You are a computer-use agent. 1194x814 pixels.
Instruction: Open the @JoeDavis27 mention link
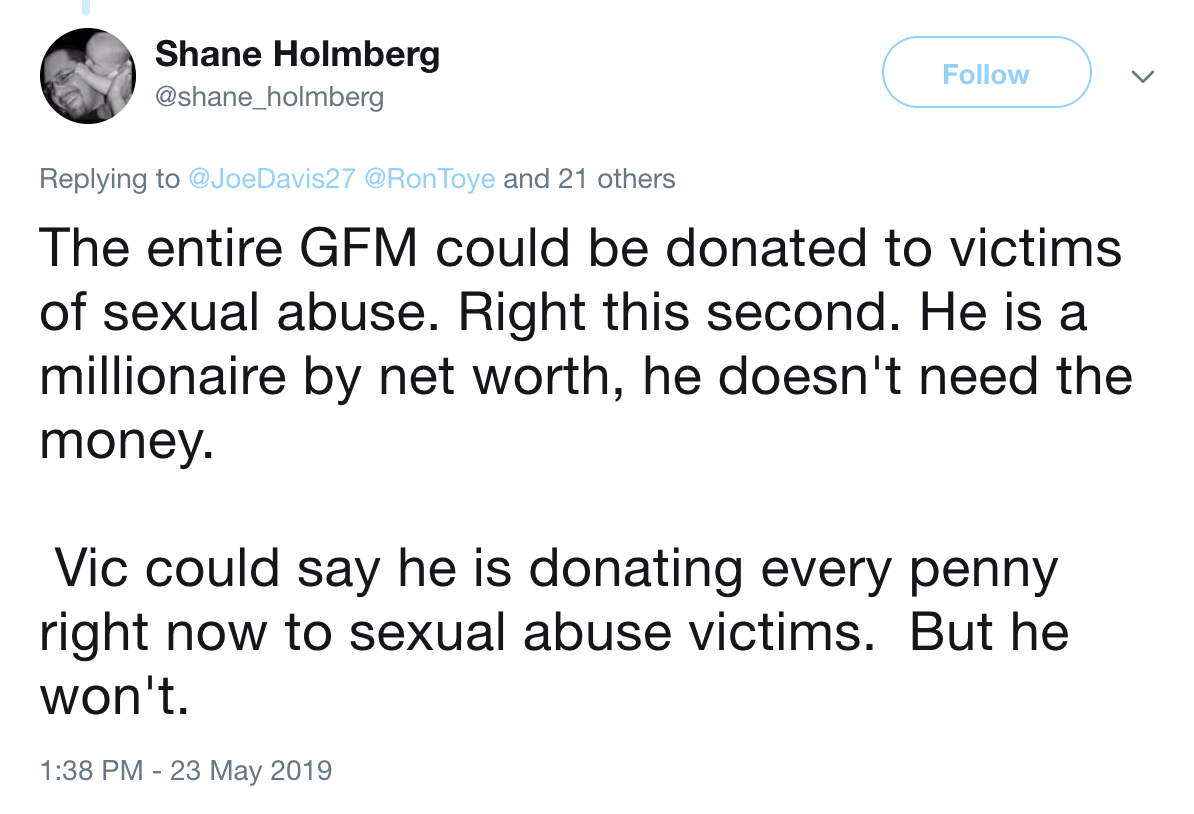pos(271,178)
